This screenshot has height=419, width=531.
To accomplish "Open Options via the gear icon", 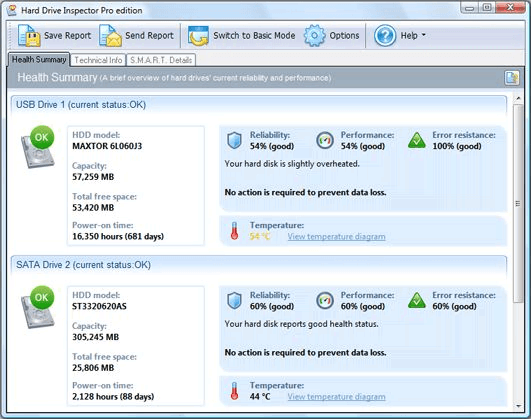I will (x=315, y=36).
